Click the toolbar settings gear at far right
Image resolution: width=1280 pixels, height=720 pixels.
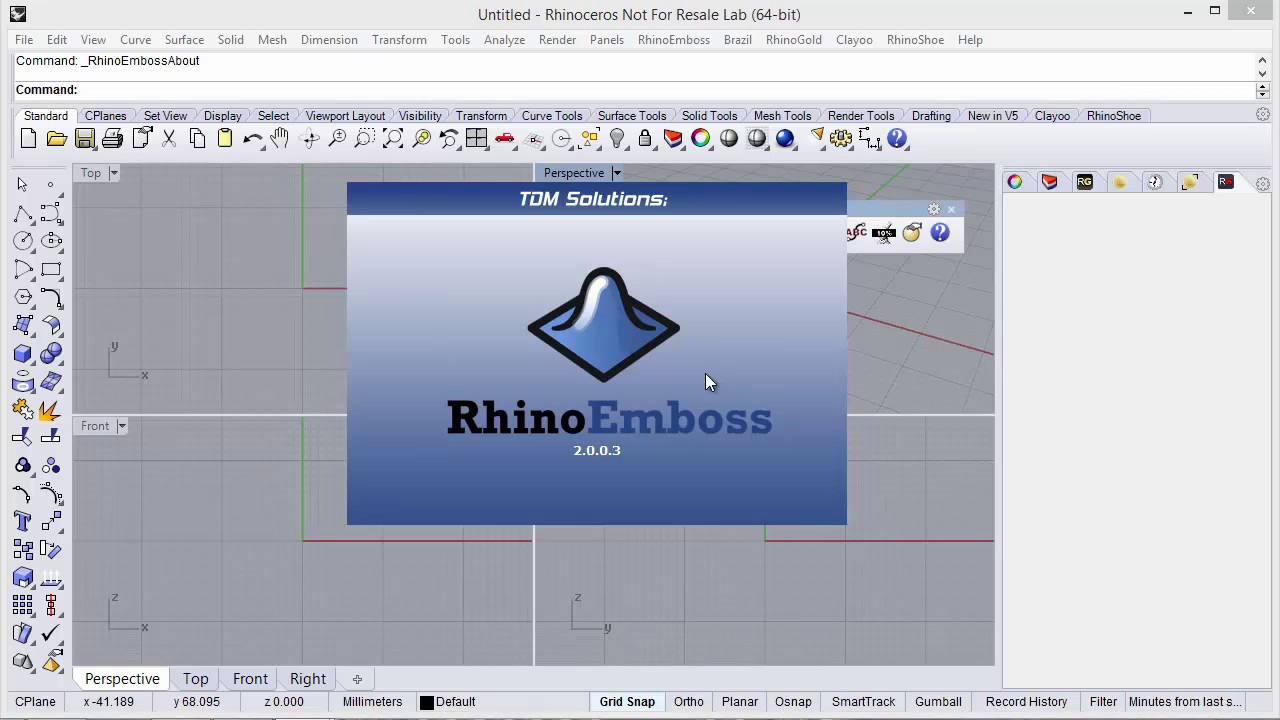coord(1263,115)
